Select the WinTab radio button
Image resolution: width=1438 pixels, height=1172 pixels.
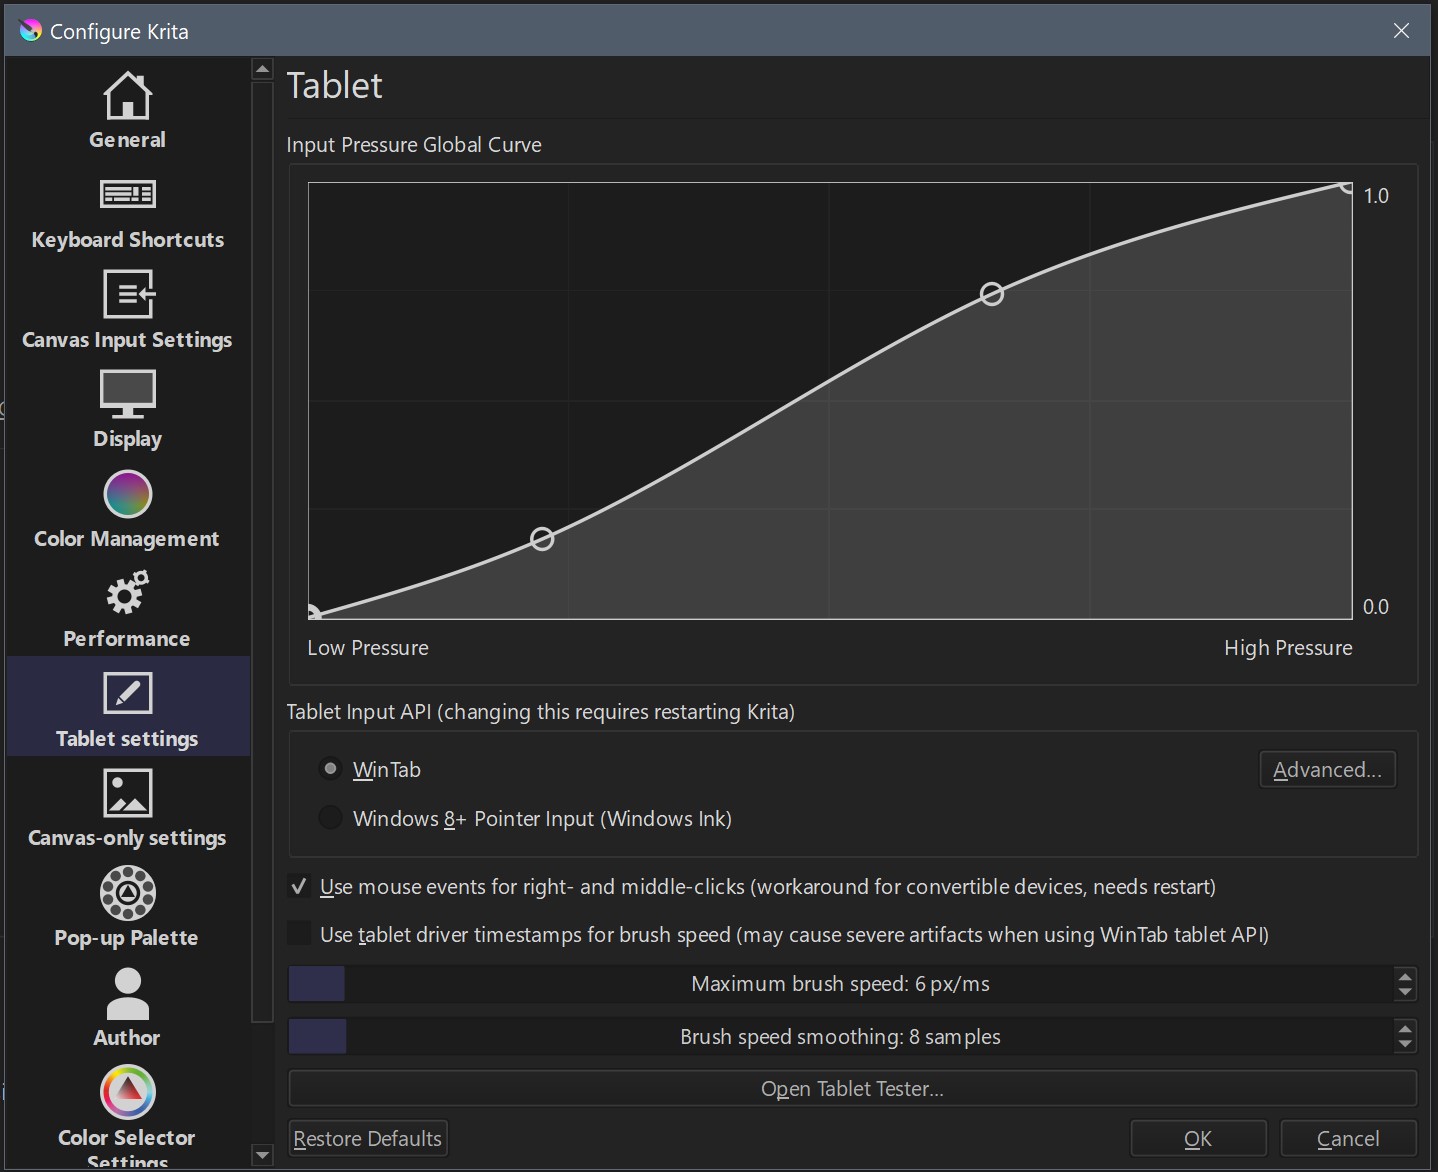click(x=330, y=769)
